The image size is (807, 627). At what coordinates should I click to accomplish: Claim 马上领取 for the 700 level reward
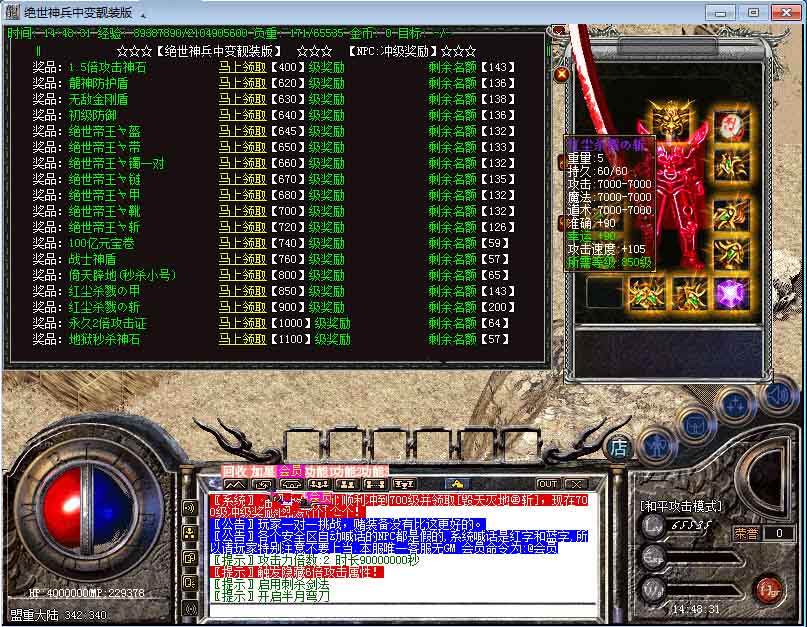(x=242, y=211)
